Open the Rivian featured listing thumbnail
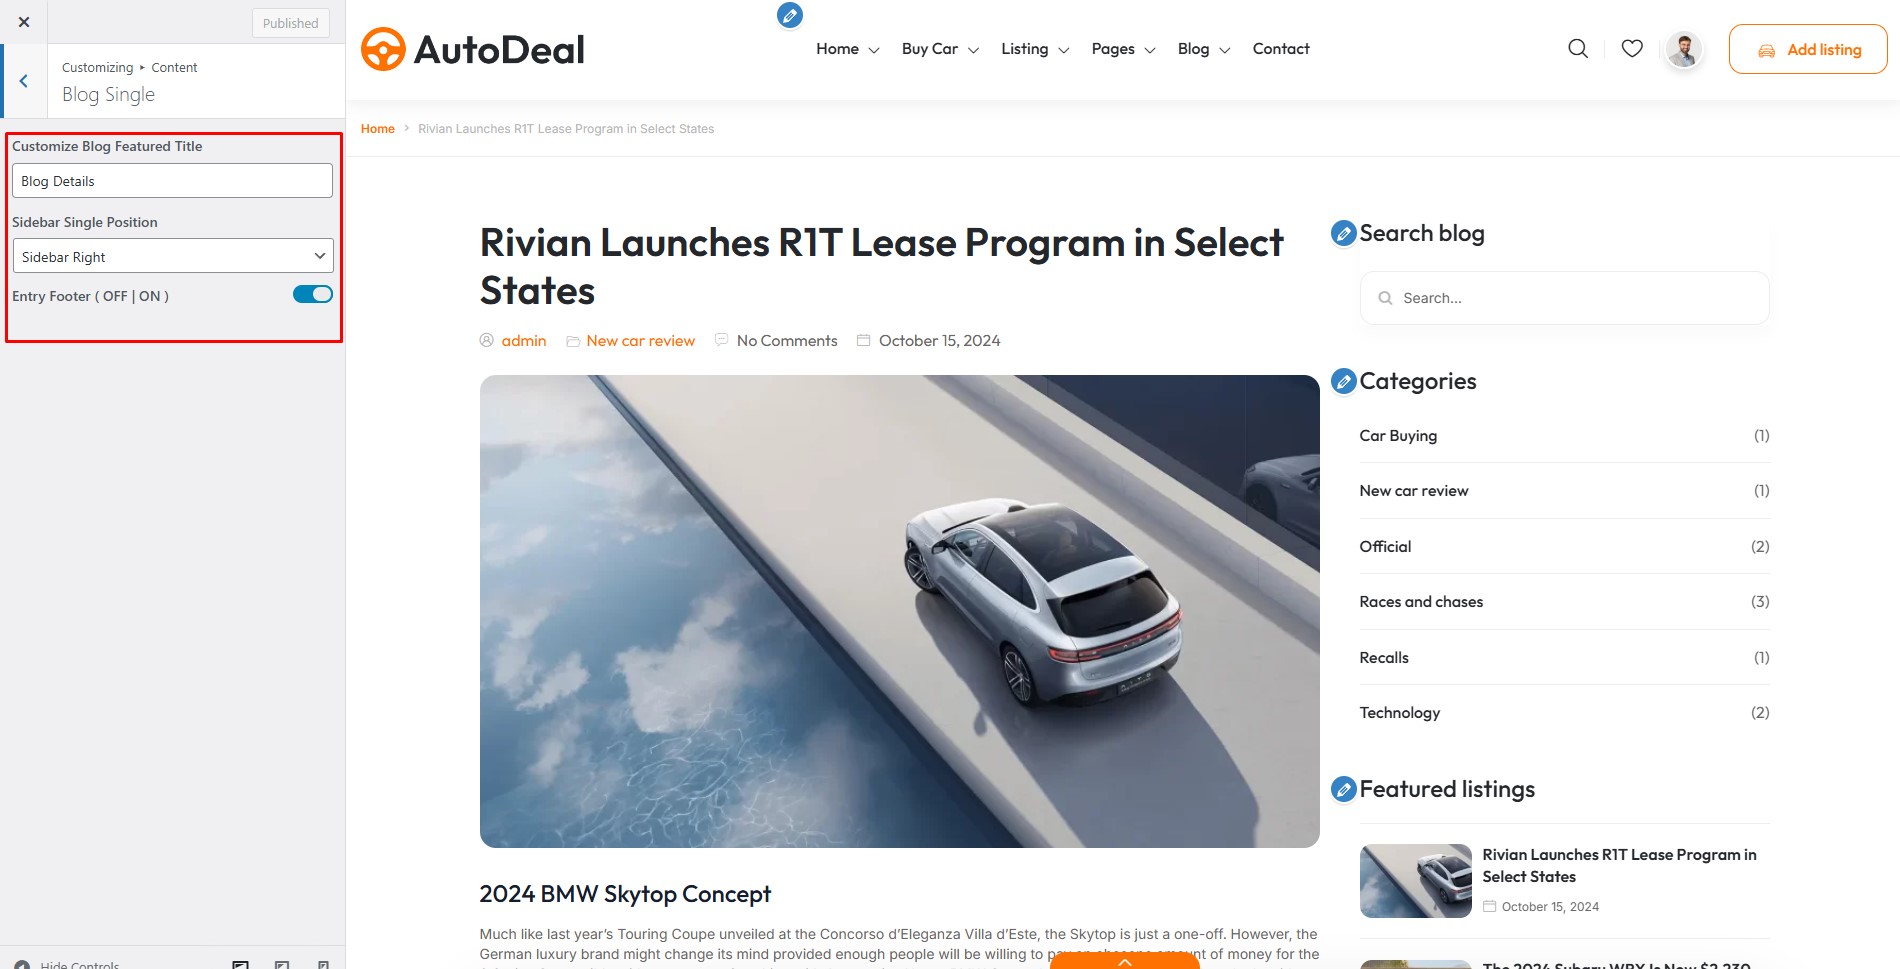The height and width of the screenshot is (969, 1900). [1415, 881]
